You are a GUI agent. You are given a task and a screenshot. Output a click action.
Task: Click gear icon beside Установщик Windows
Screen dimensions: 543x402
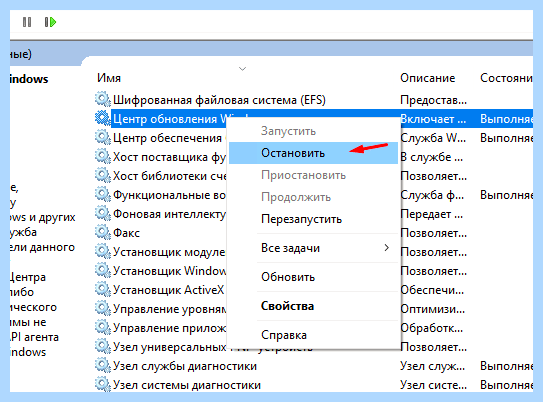tap(103, 270)
